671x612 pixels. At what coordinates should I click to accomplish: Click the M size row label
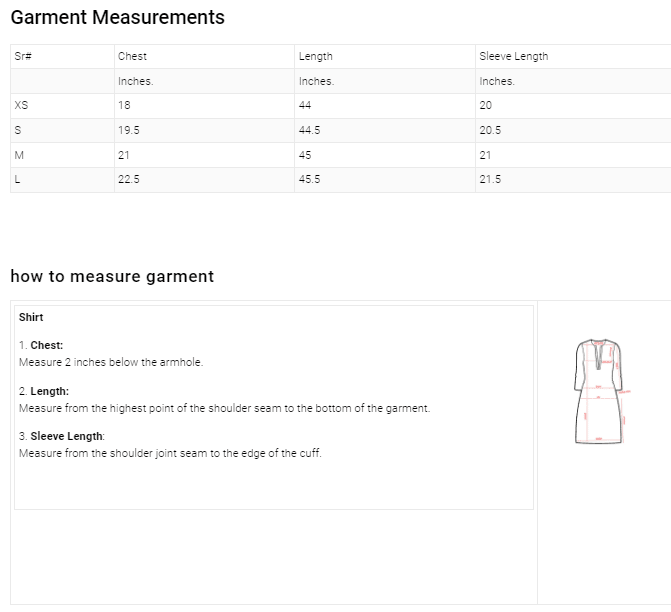coord(18,155)
